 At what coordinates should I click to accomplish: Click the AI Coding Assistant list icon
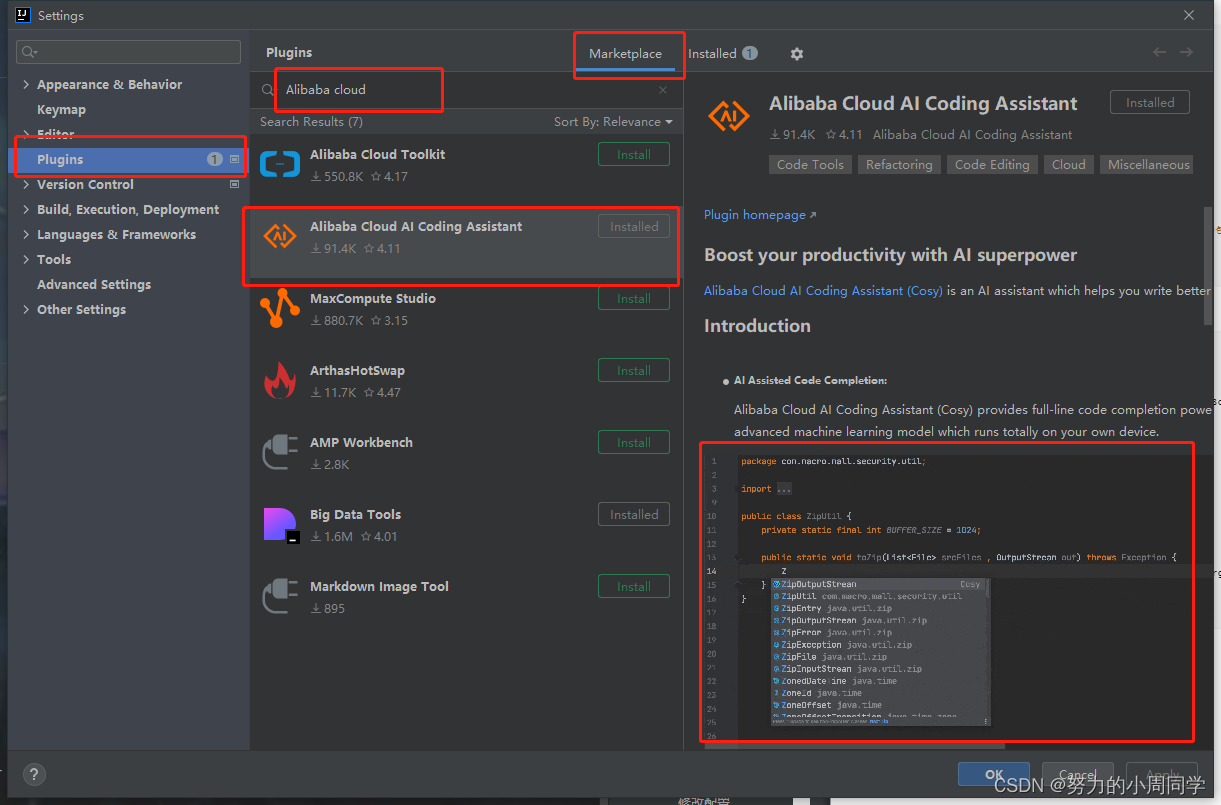tap(279, 237)
